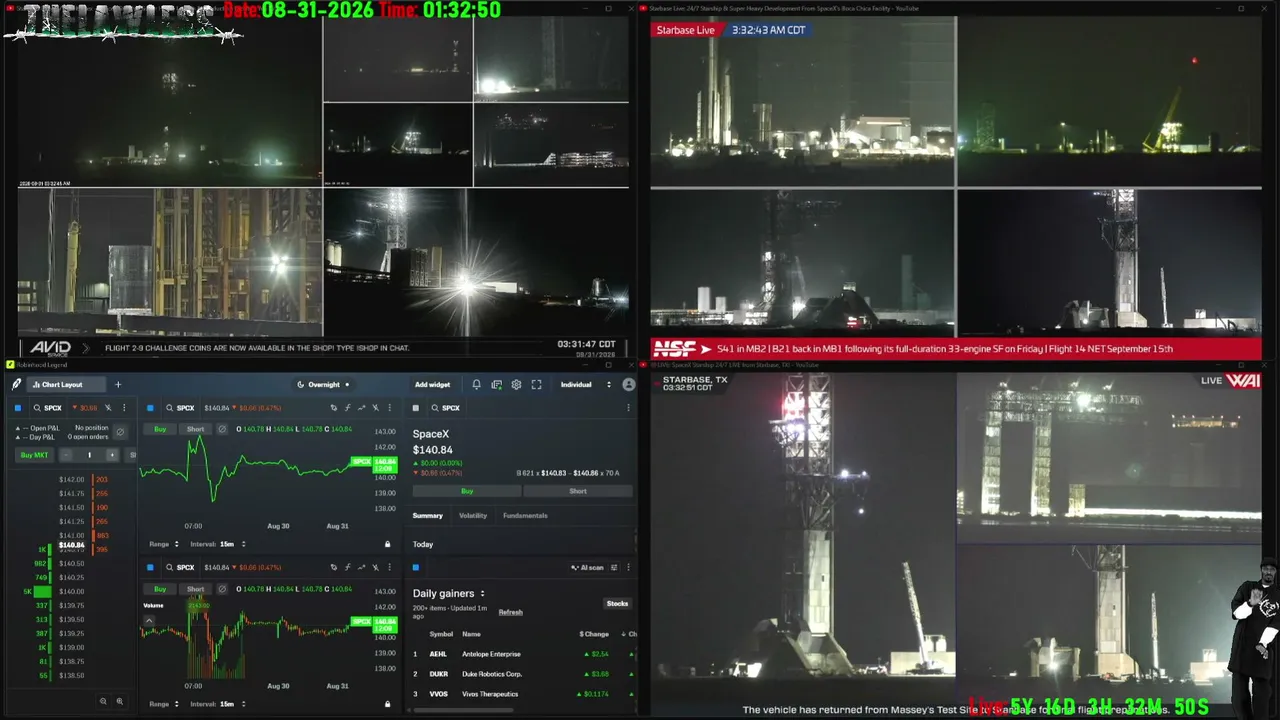
Task: Open more options in the upper chart widget
Action: pos(389,408)
